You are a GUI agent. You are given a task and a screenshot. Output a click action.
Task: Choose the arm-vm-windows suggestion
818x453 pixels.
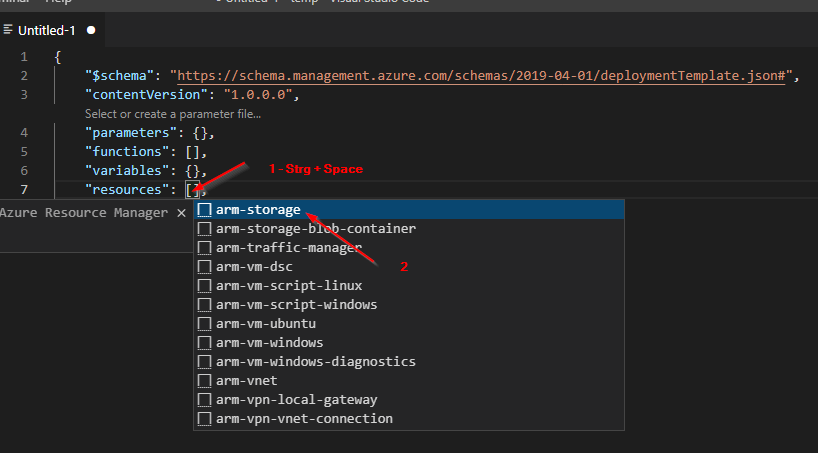pyautogui.click(x=409, y=343)
